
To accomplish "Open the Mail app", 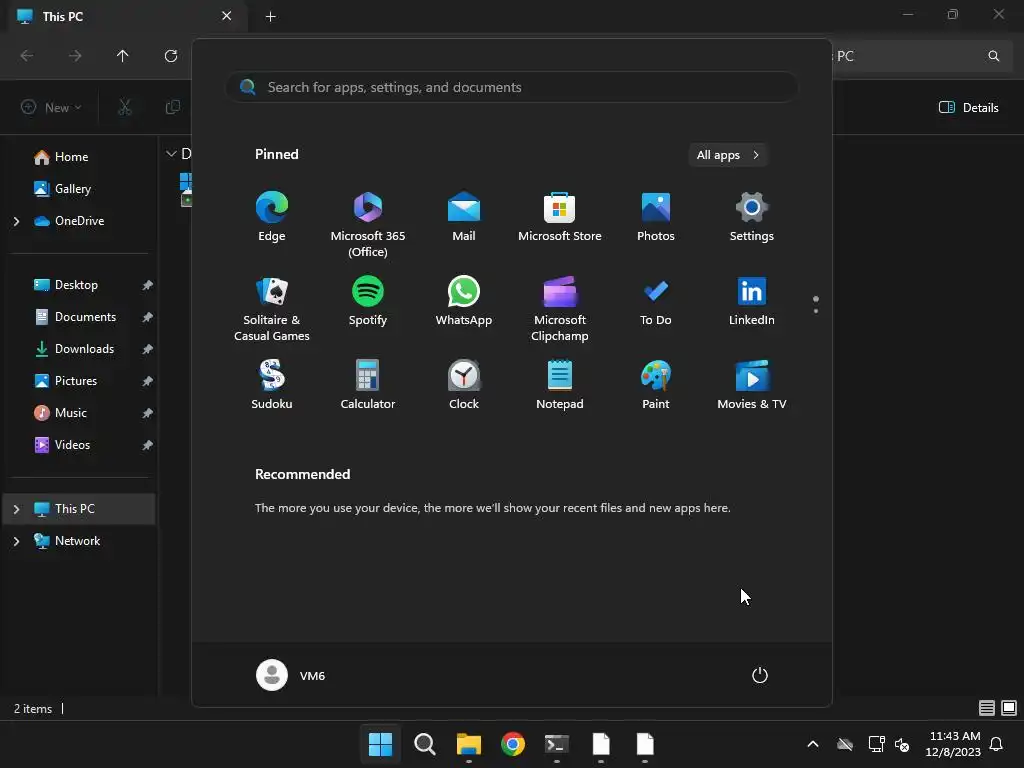I will click(464, 217).
